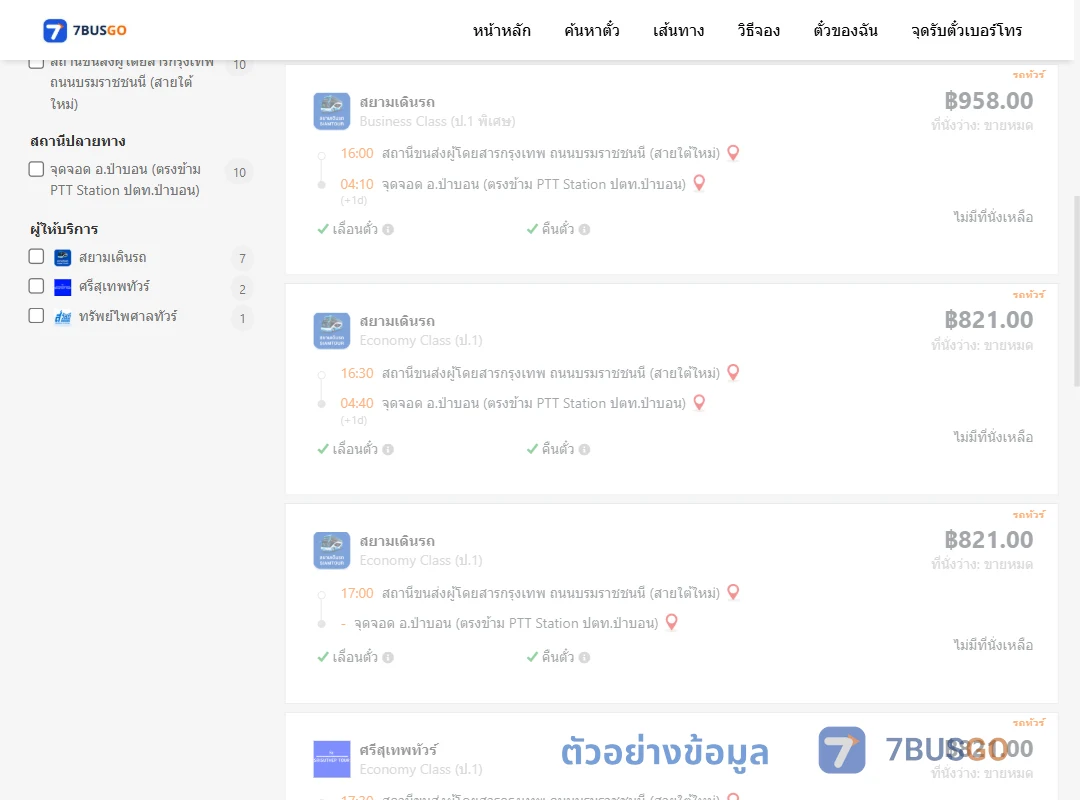This screenshot has width=1080, height=800.
Task: Click 04:10 arrival time
Action: pos(357,184)
